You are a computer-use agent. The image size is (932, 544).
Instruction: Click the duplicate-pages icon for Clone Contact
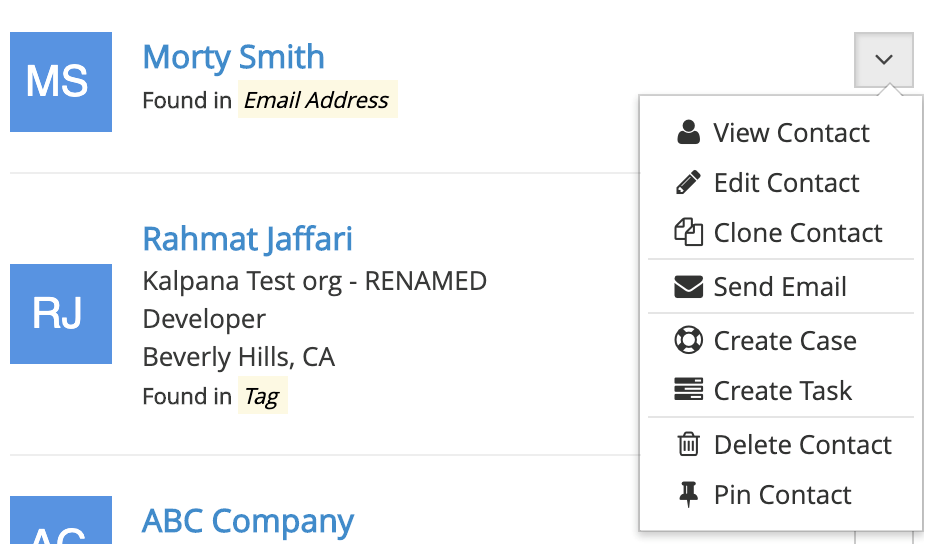[x=688, y=232]
